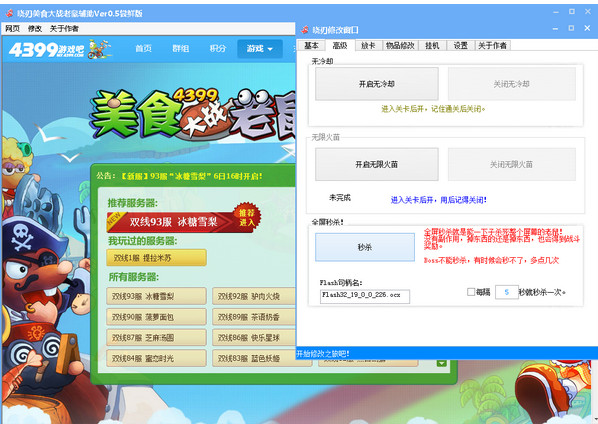The width and height of the screenshot is (598, 424).
Task: Switch to the 放卡 tab
Action: 368,45
